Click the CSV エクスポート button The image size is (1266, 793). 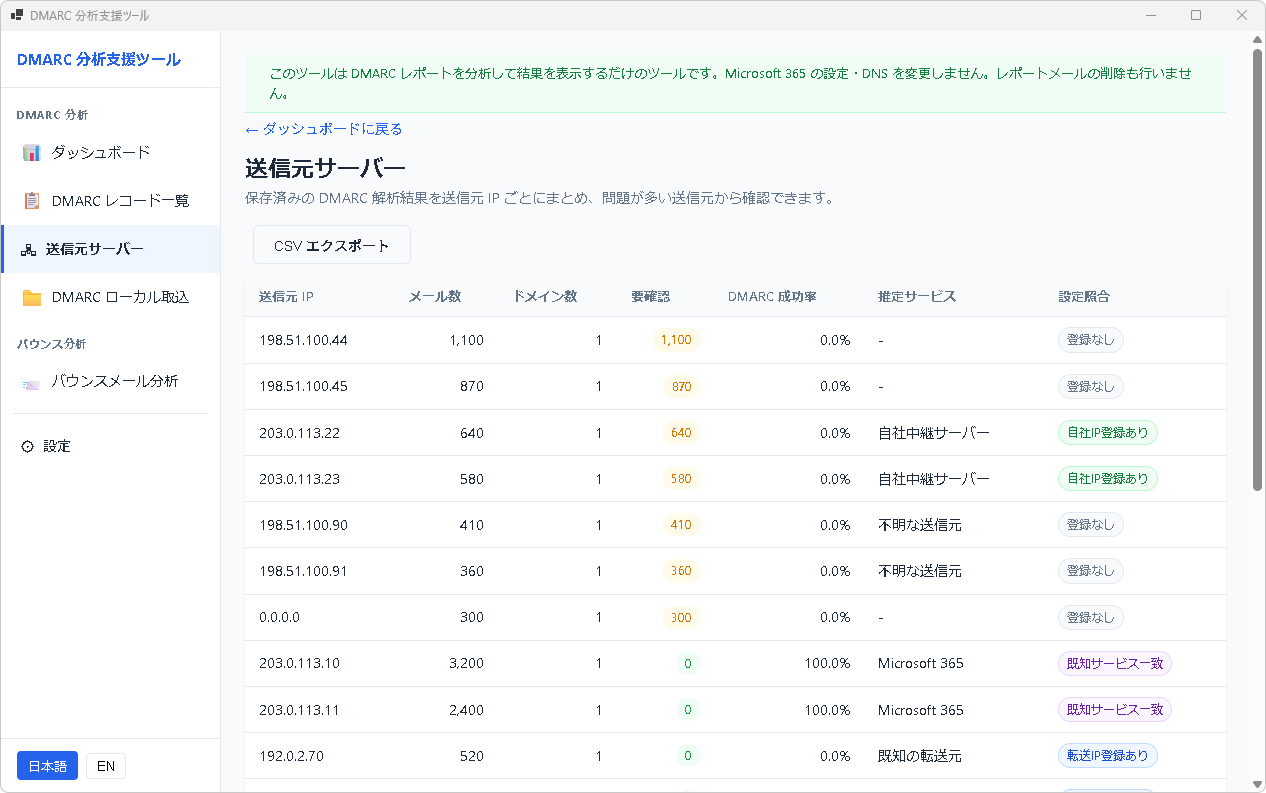pos(332,245)
